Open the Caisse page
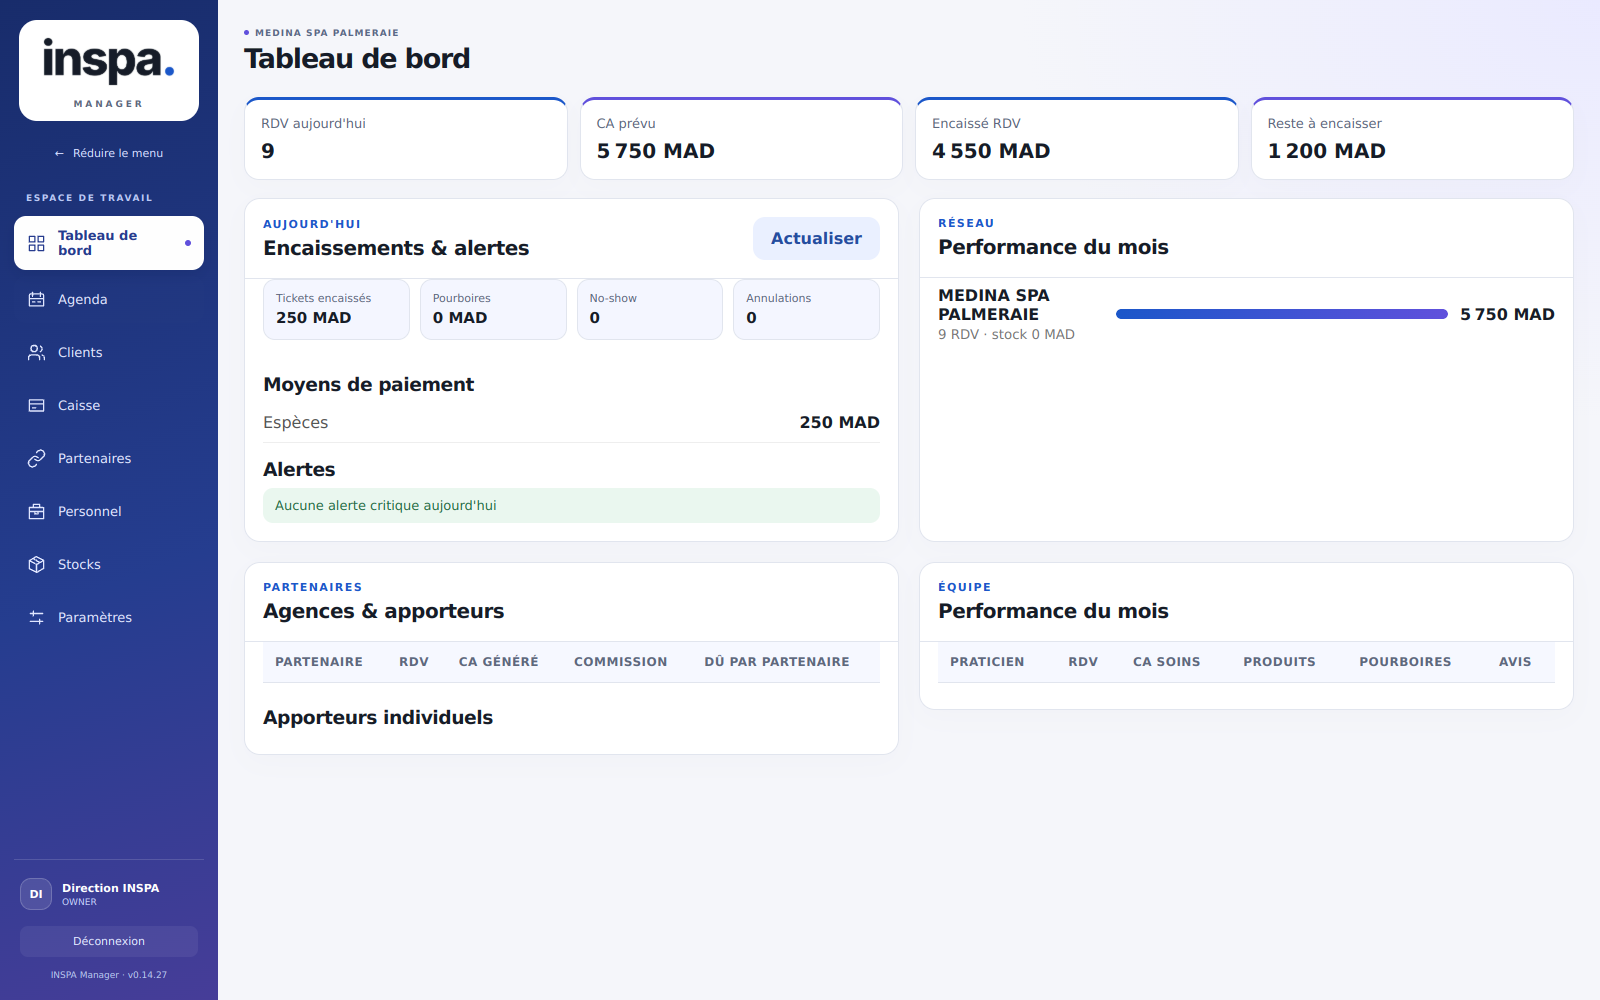 pos(109,405)
